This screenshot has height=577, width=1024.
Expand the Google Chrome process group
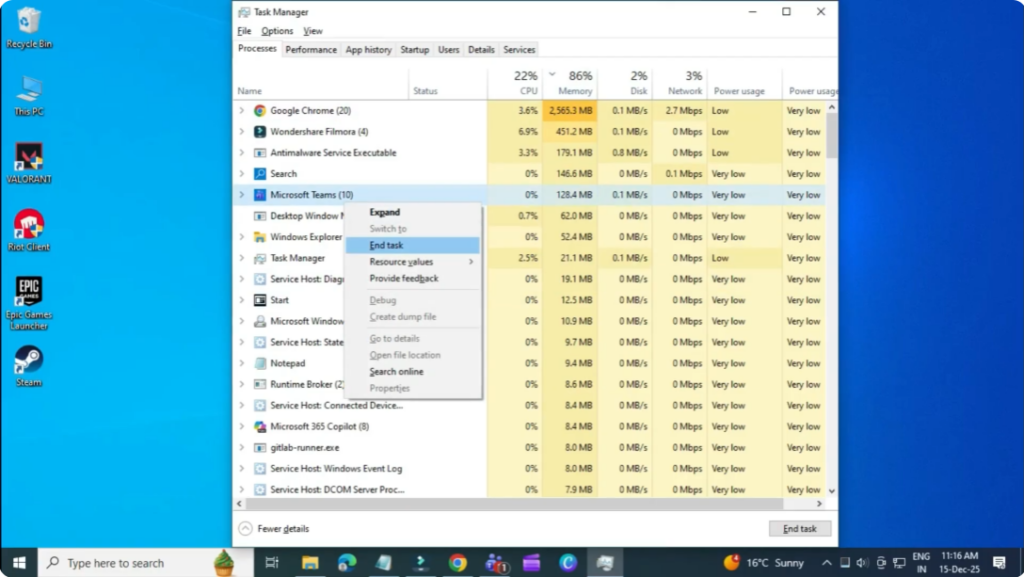coord(244,110)
